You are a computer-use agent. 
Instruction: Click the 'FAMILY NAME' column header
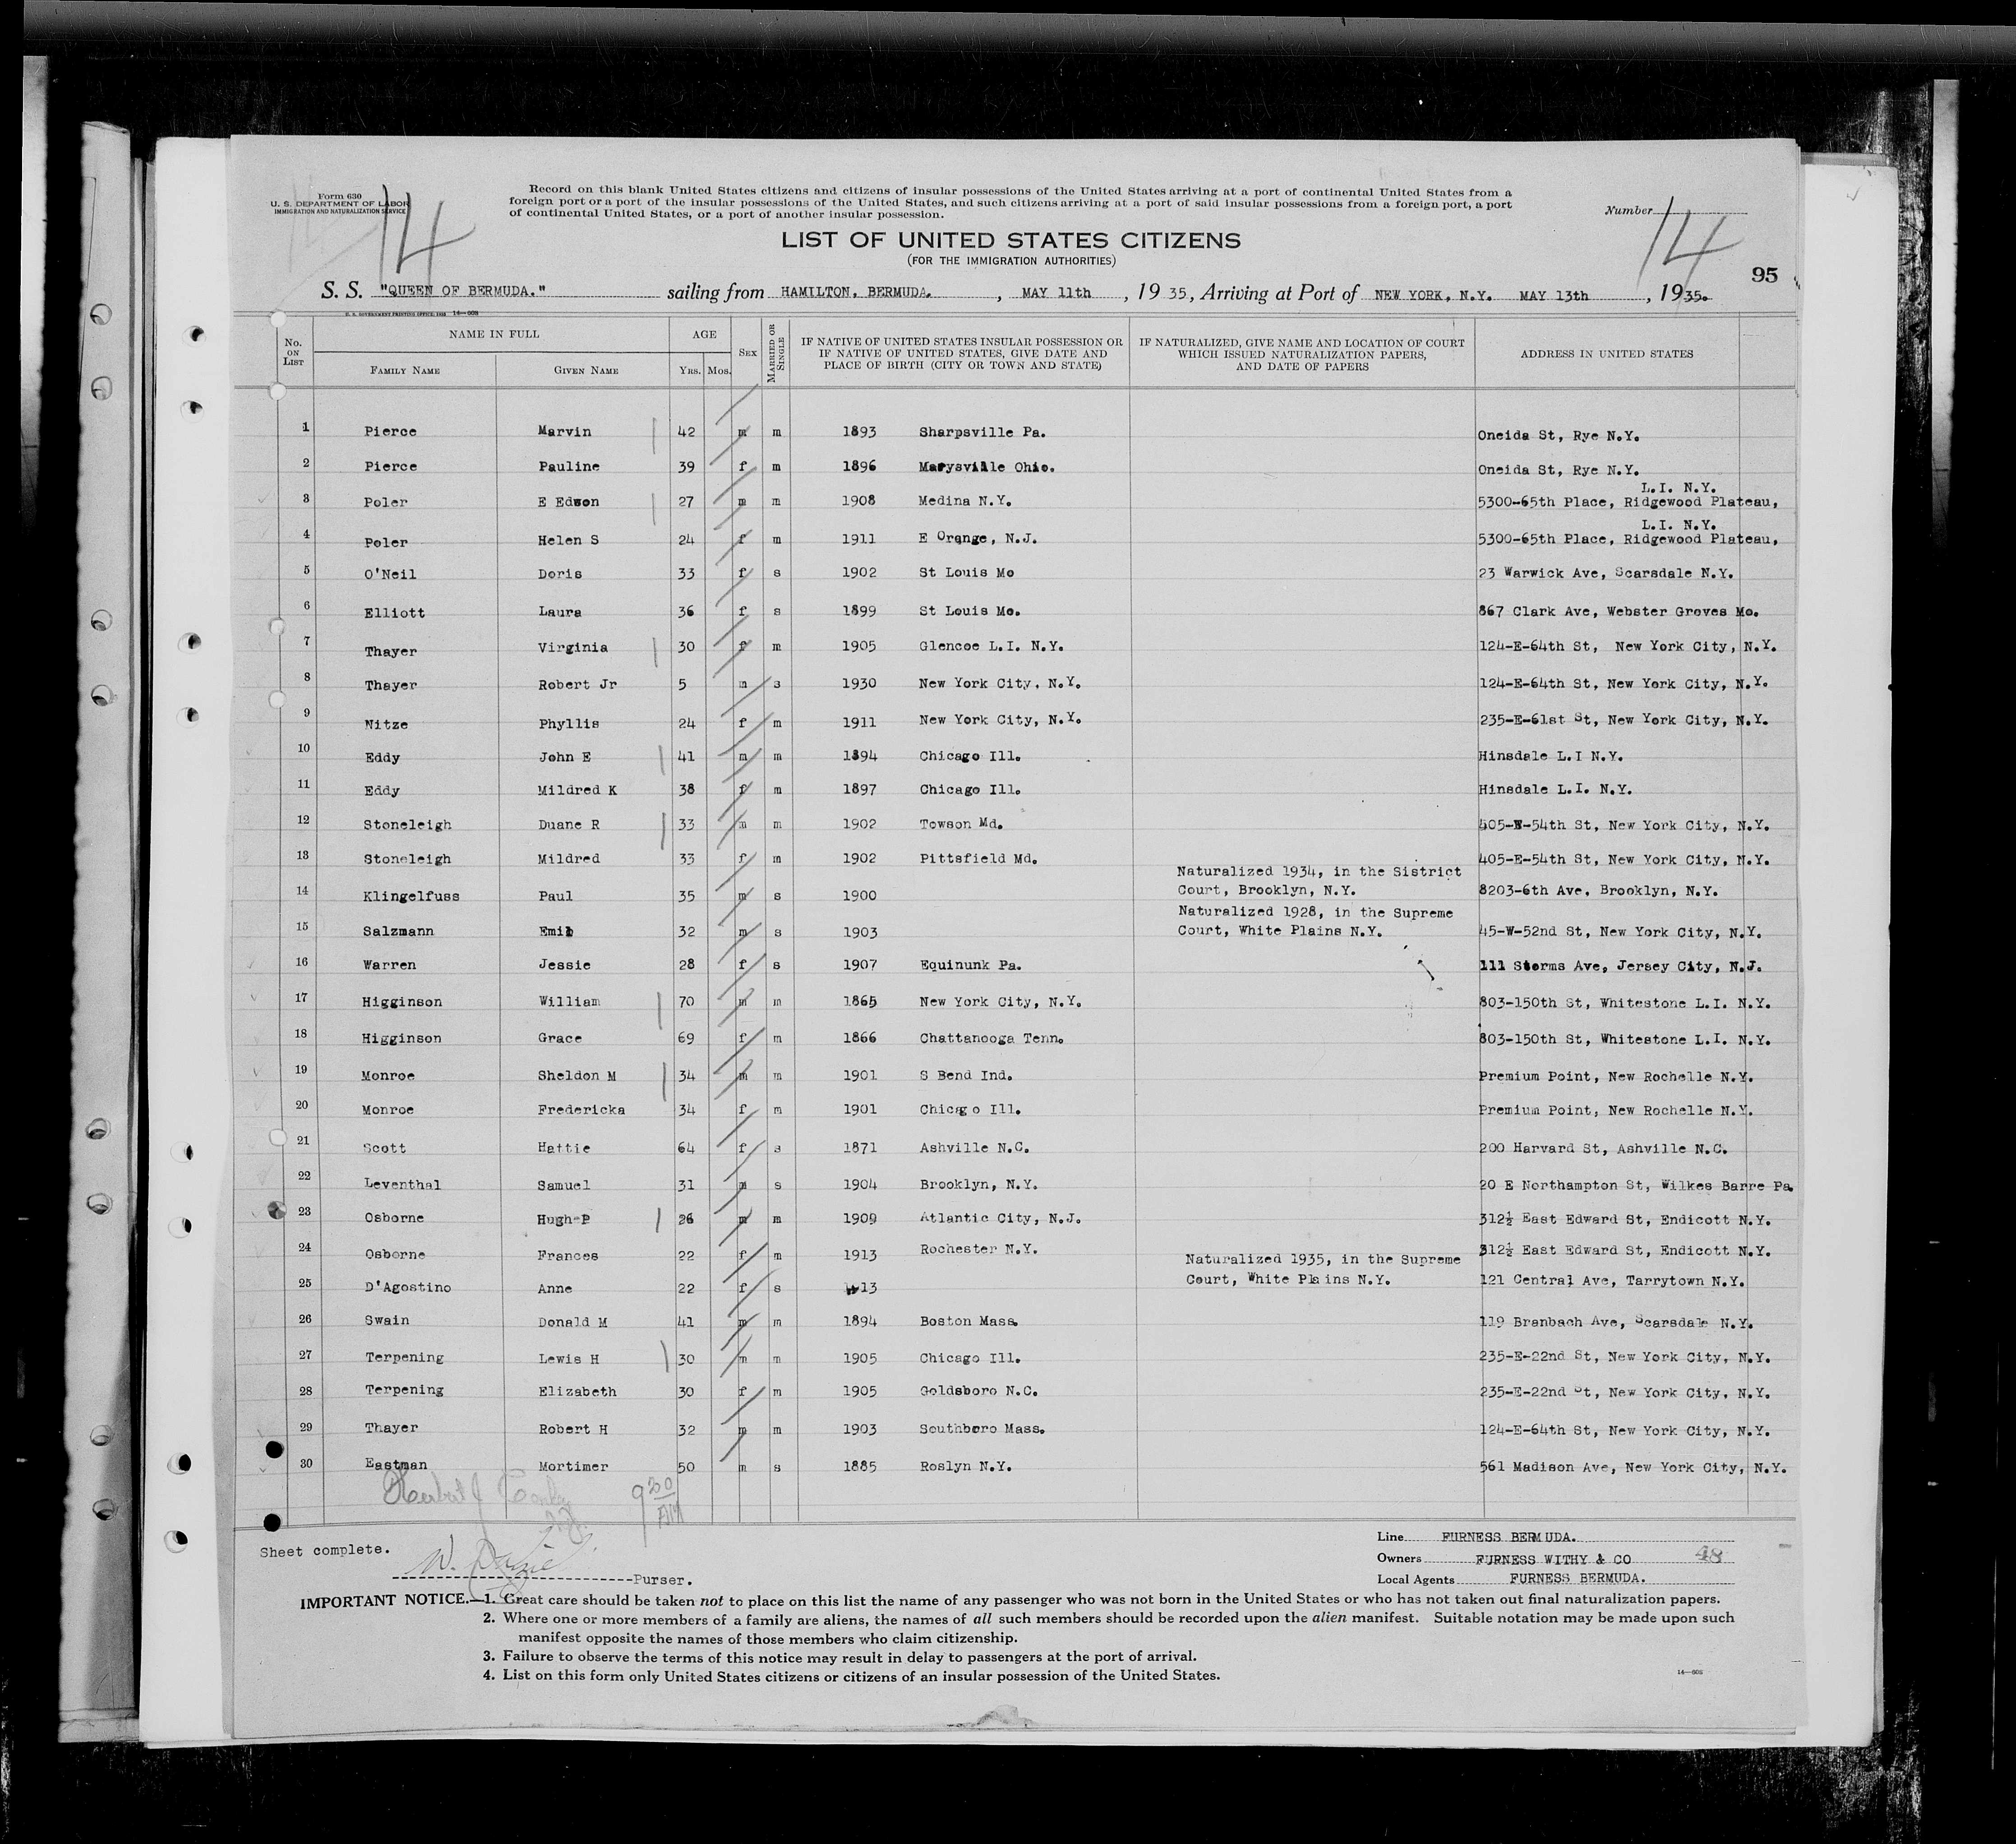(405, 370)
